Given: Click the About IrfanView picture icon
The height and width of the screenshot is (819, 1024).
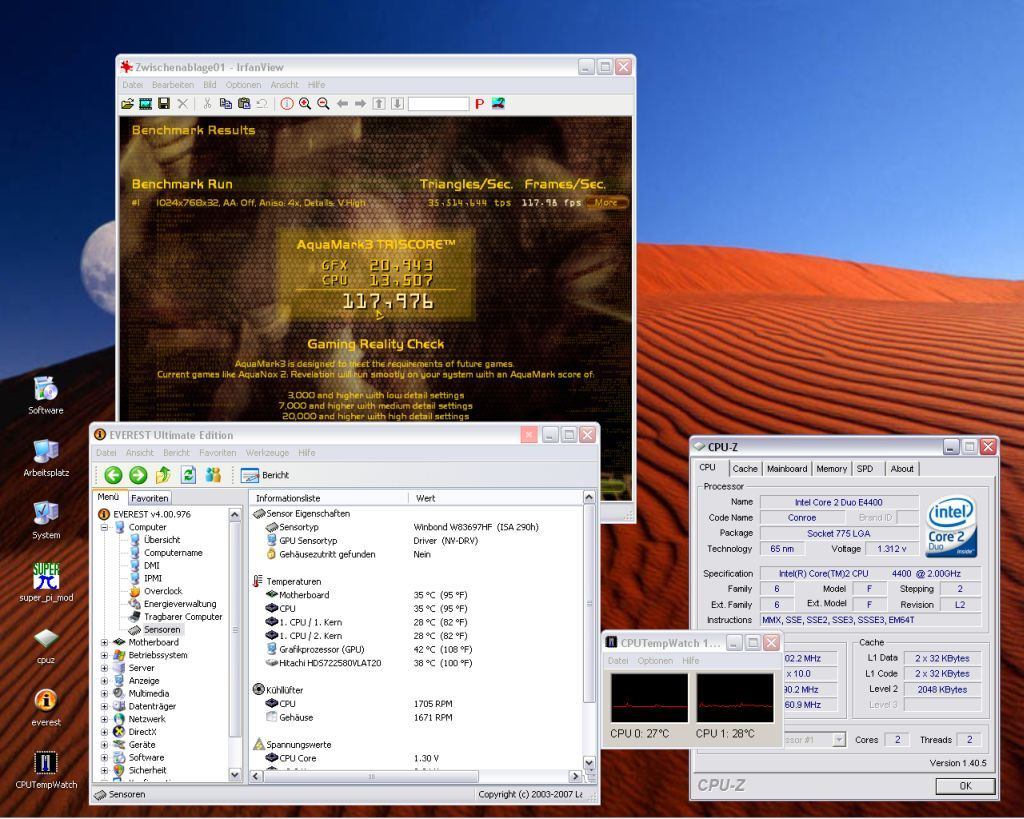Looking at the screenshot, I should [498, 103].
